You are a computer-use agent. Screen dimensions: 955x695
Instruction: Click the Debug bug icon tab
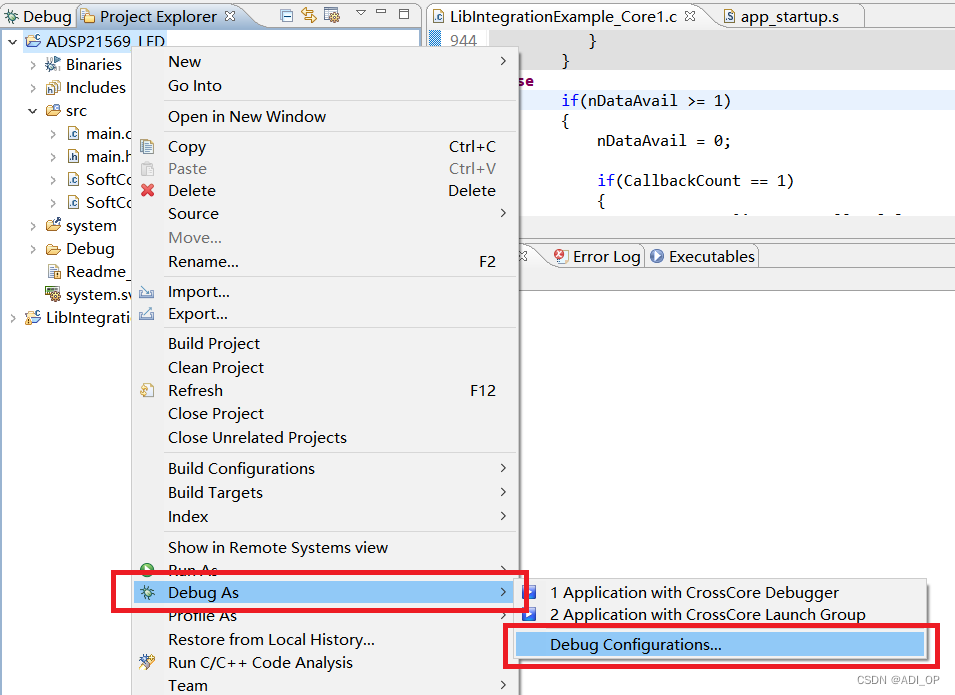point(37,16)
